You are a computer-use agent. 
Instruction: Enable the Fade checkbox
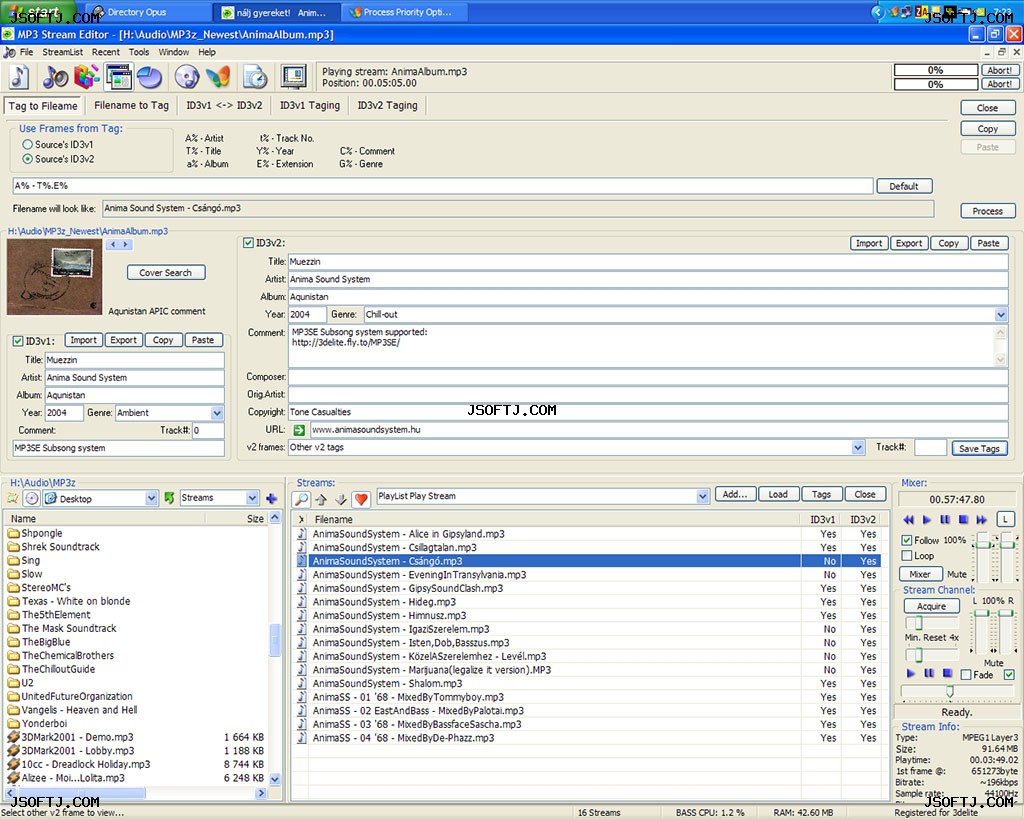(x=966, y=675)
